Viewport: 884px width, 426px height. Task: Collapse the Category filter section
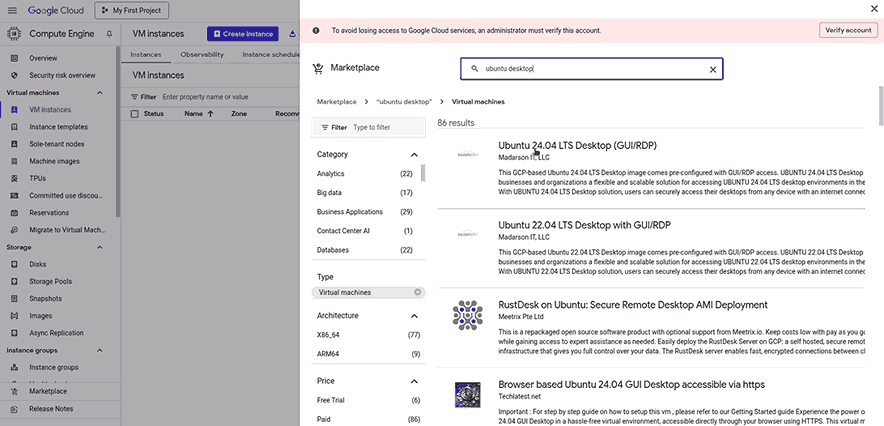pos(414,155)
